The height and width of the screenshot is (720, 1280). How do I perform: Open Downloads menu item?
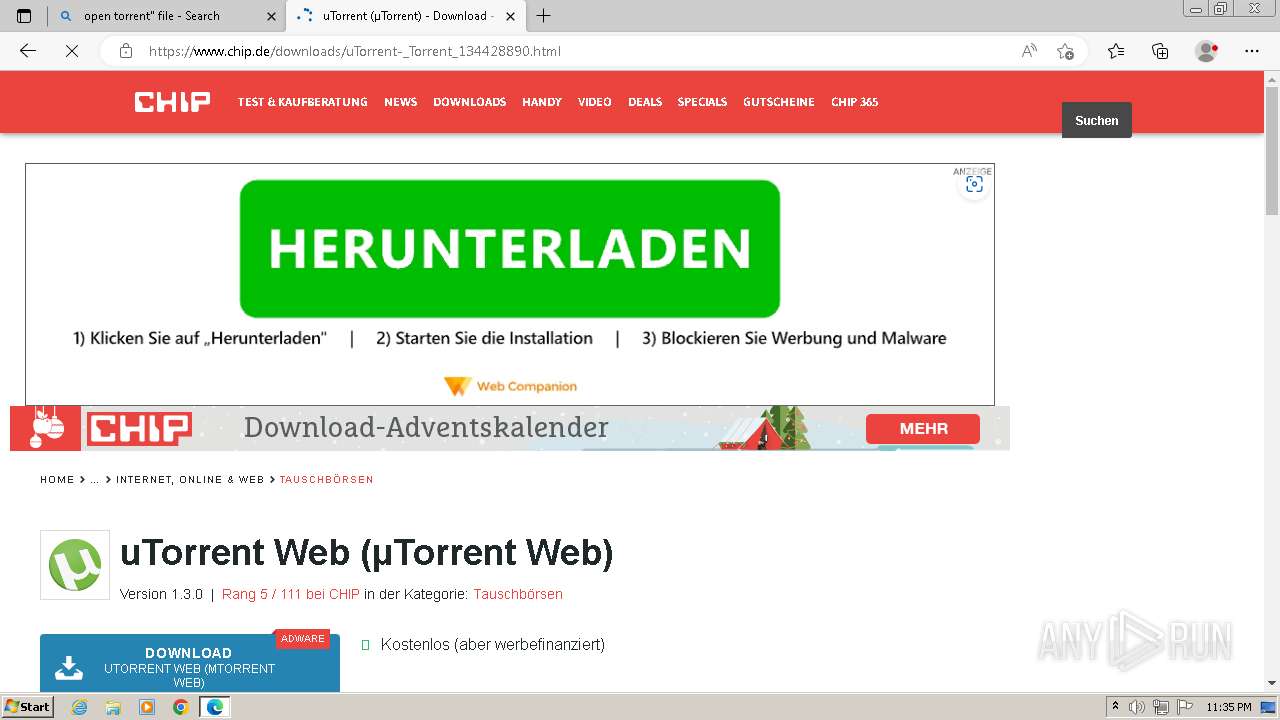tap(469, 102)
